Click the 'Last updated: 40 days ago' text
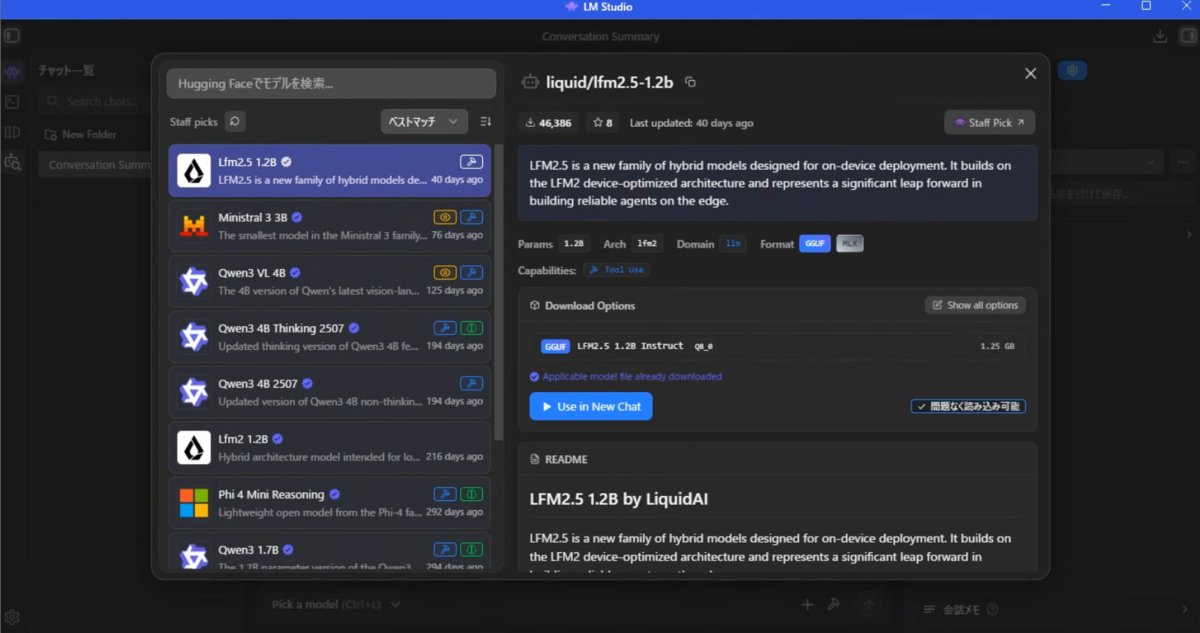 (692, 123)
